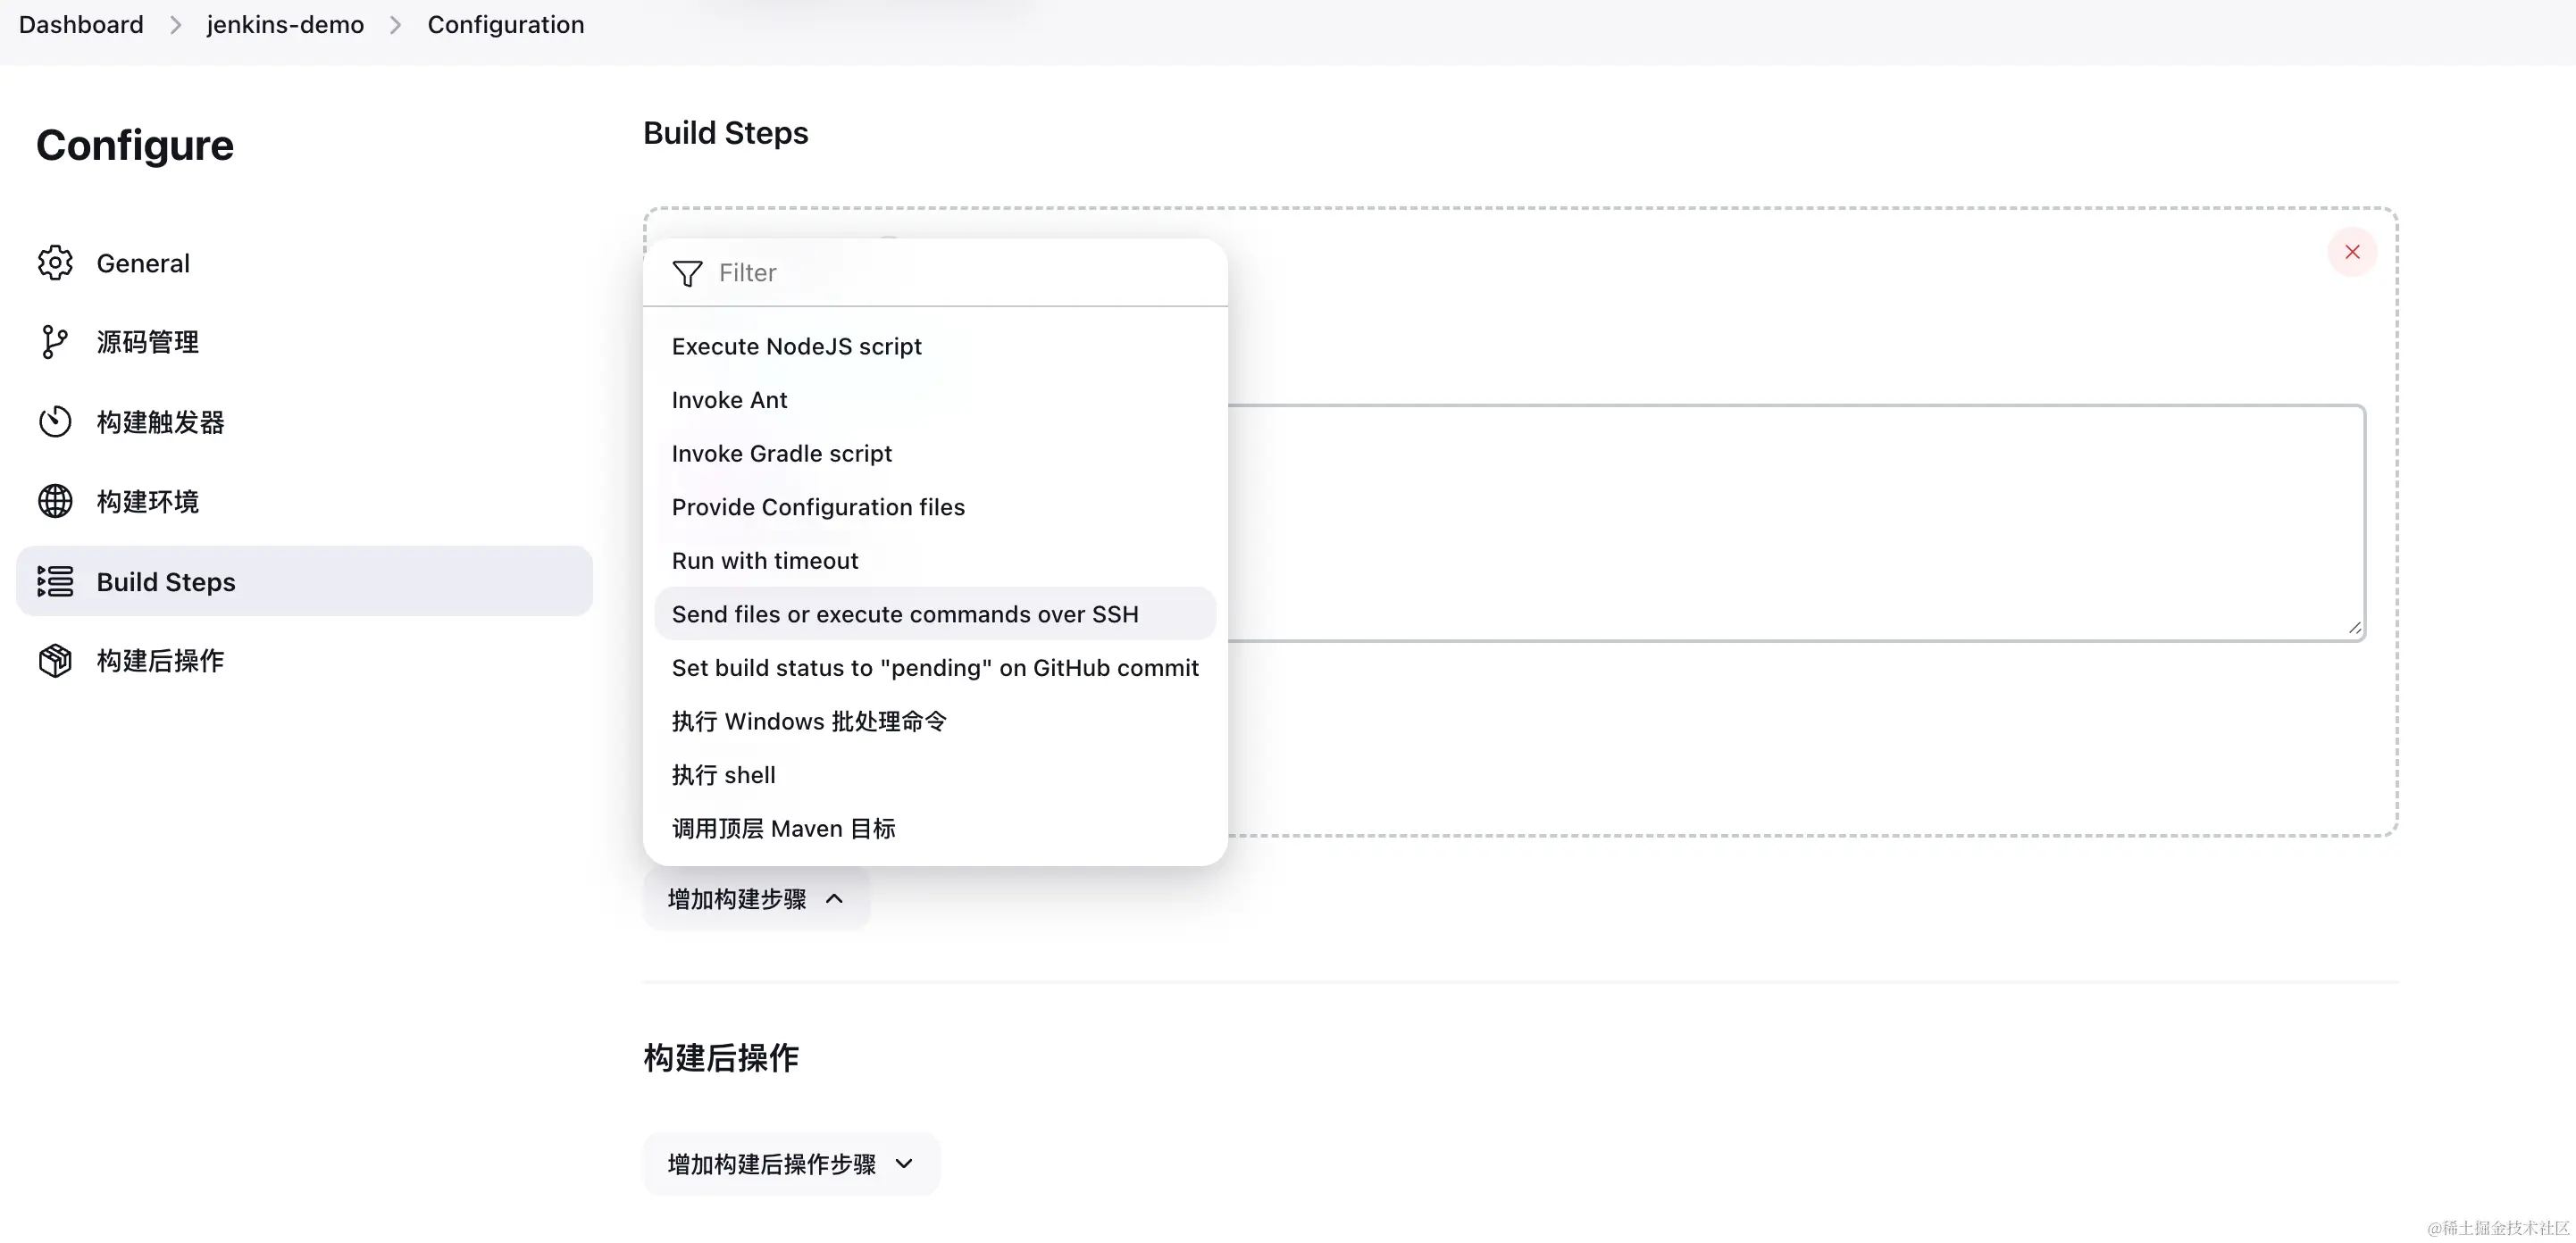This screenshot has height=1243, width=2576.
Task: Select Send files or execute commands over SSH
Action: pos(904,614)
